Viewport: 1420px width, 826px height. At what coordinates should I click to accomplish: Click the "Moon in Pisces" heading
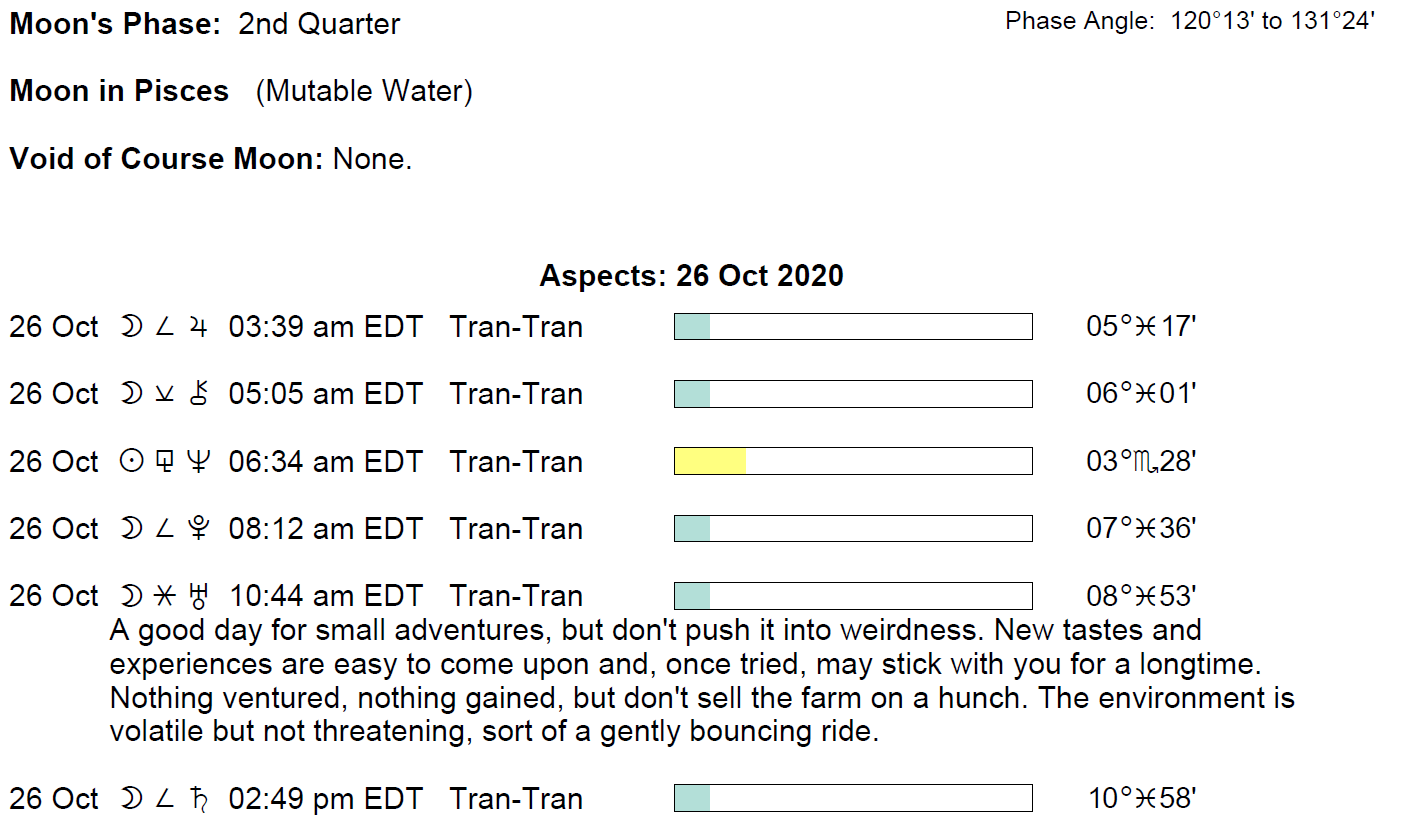pos(119,91)
